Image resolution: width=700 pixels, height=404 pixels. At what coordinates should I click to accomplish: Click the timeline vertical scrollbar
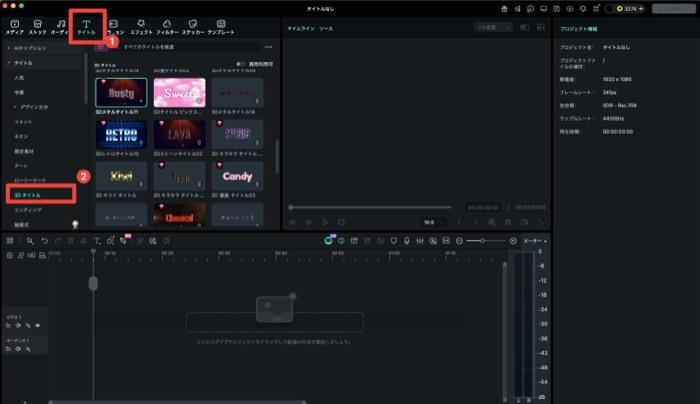click(x=505, y=330)
